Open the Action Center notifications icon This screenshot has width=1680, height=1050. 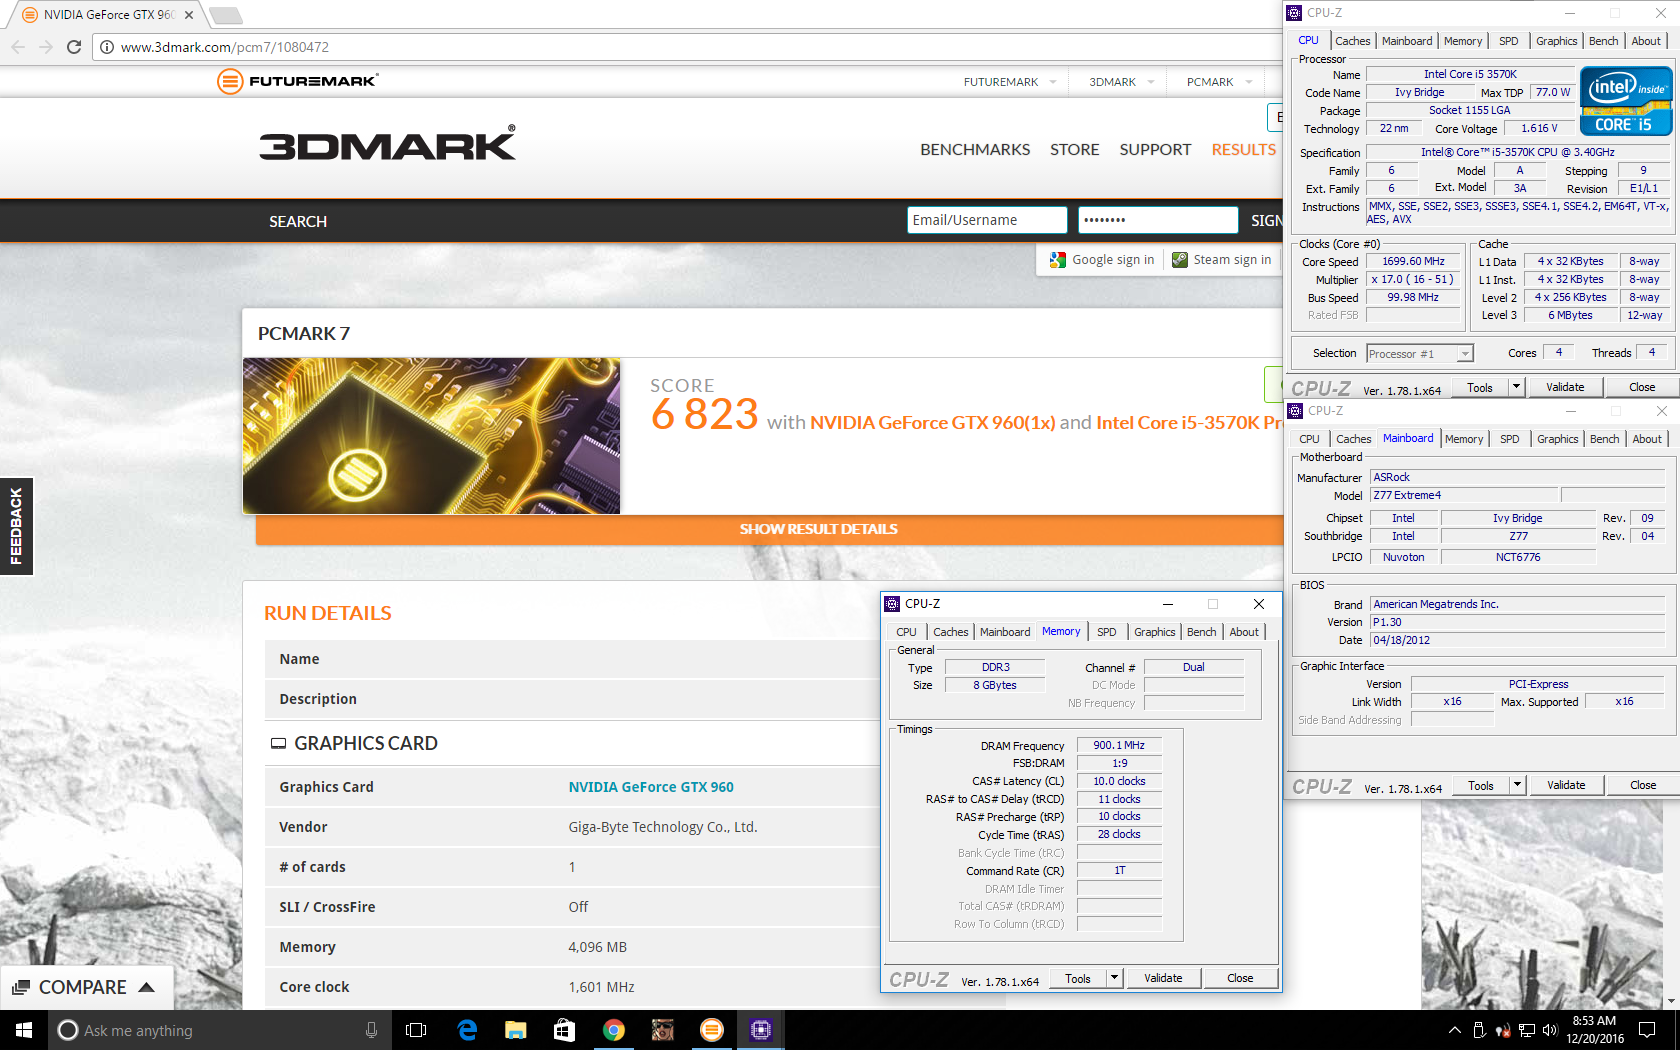pyautogui.click(x=1647, y=1030)
